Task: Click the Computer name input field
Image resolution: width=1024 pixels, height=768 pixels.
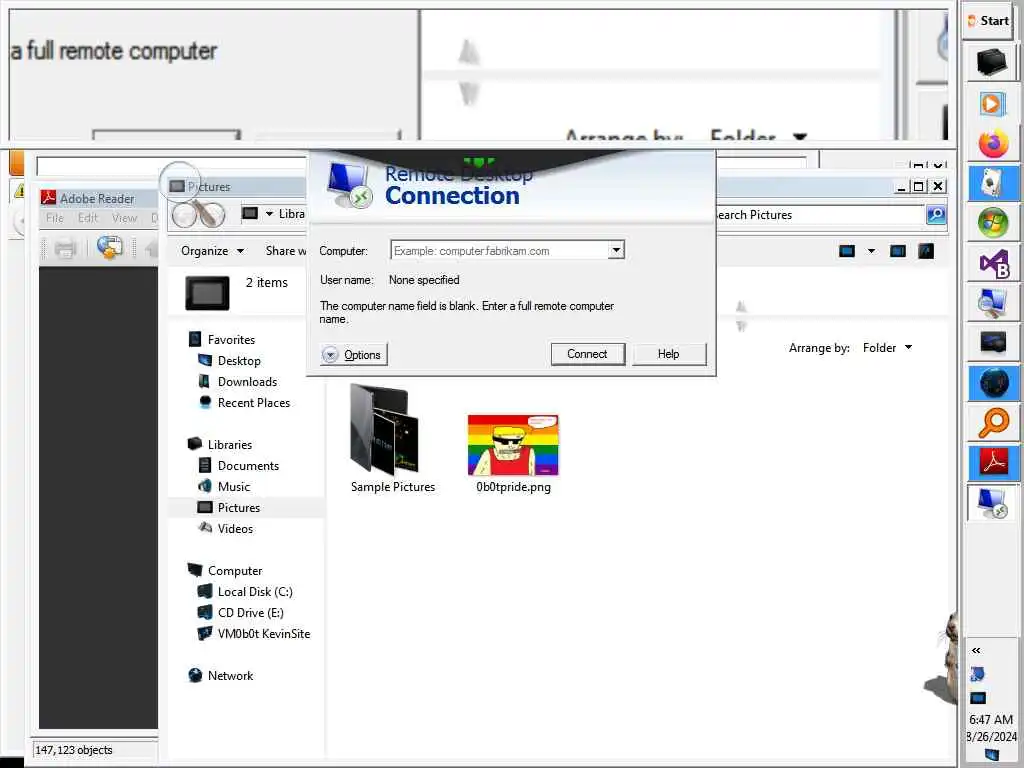Action: pyautogui.click(x=500, y=251)
